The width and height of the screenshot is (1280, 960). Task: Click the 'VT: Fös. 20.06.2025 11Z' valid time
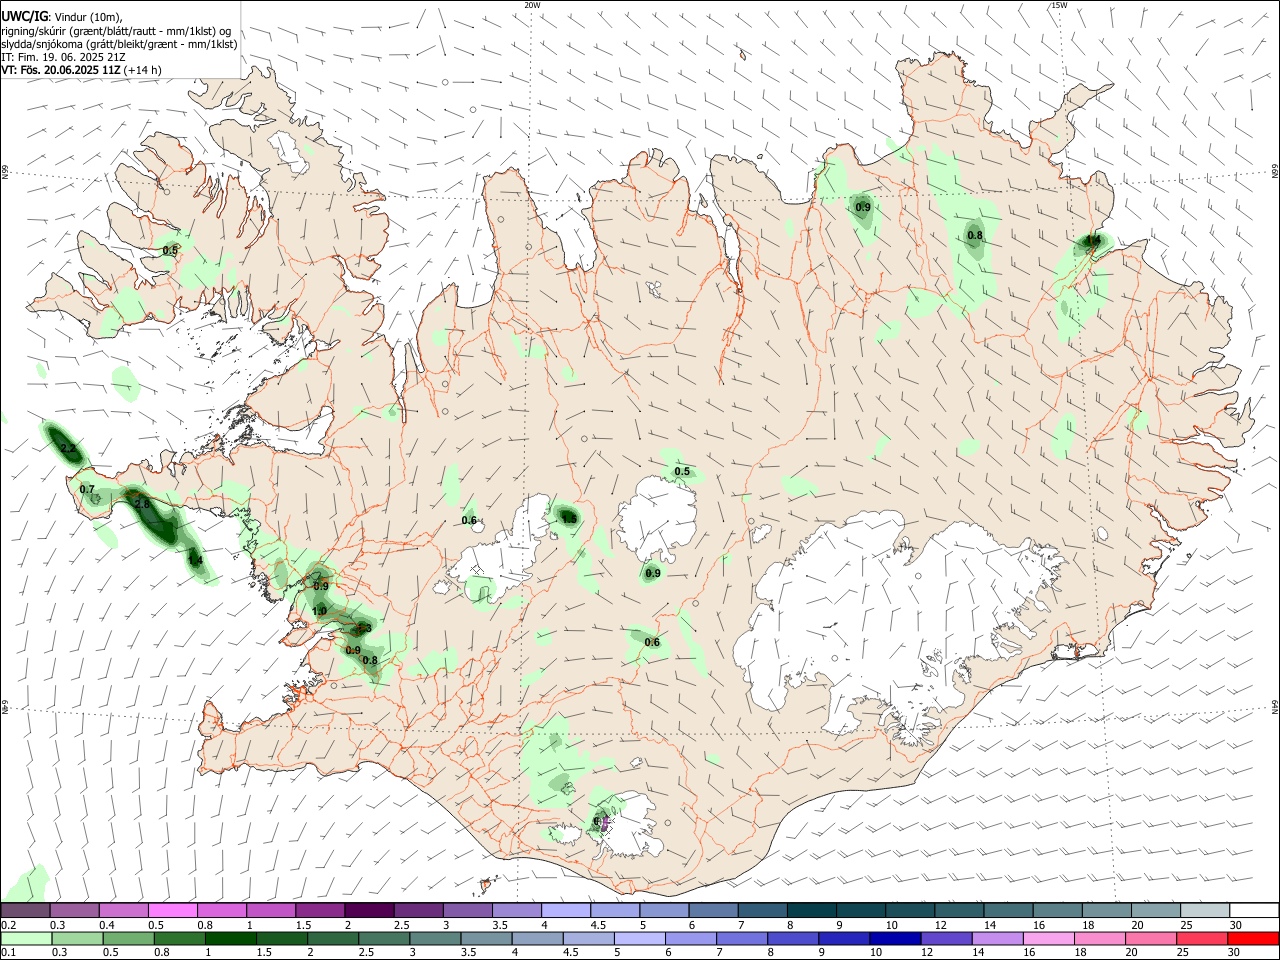coord(61,70)
